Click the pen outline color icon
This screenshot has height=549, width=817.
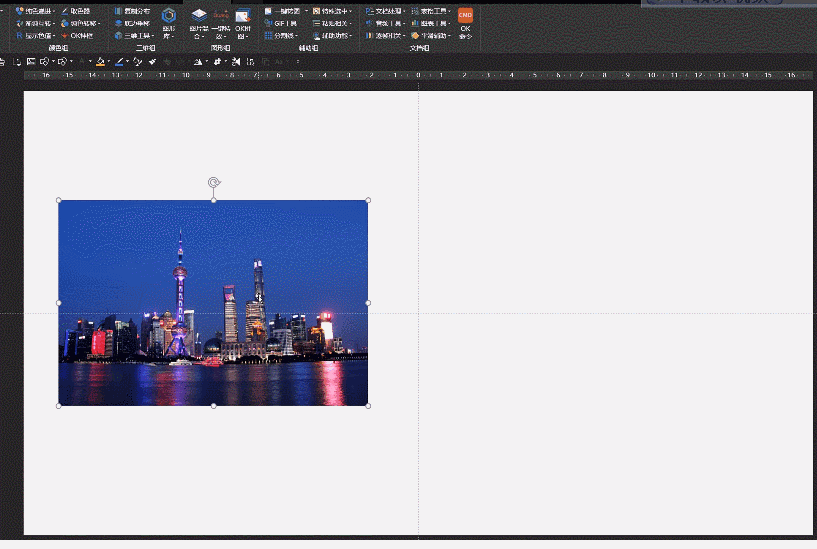119,62
